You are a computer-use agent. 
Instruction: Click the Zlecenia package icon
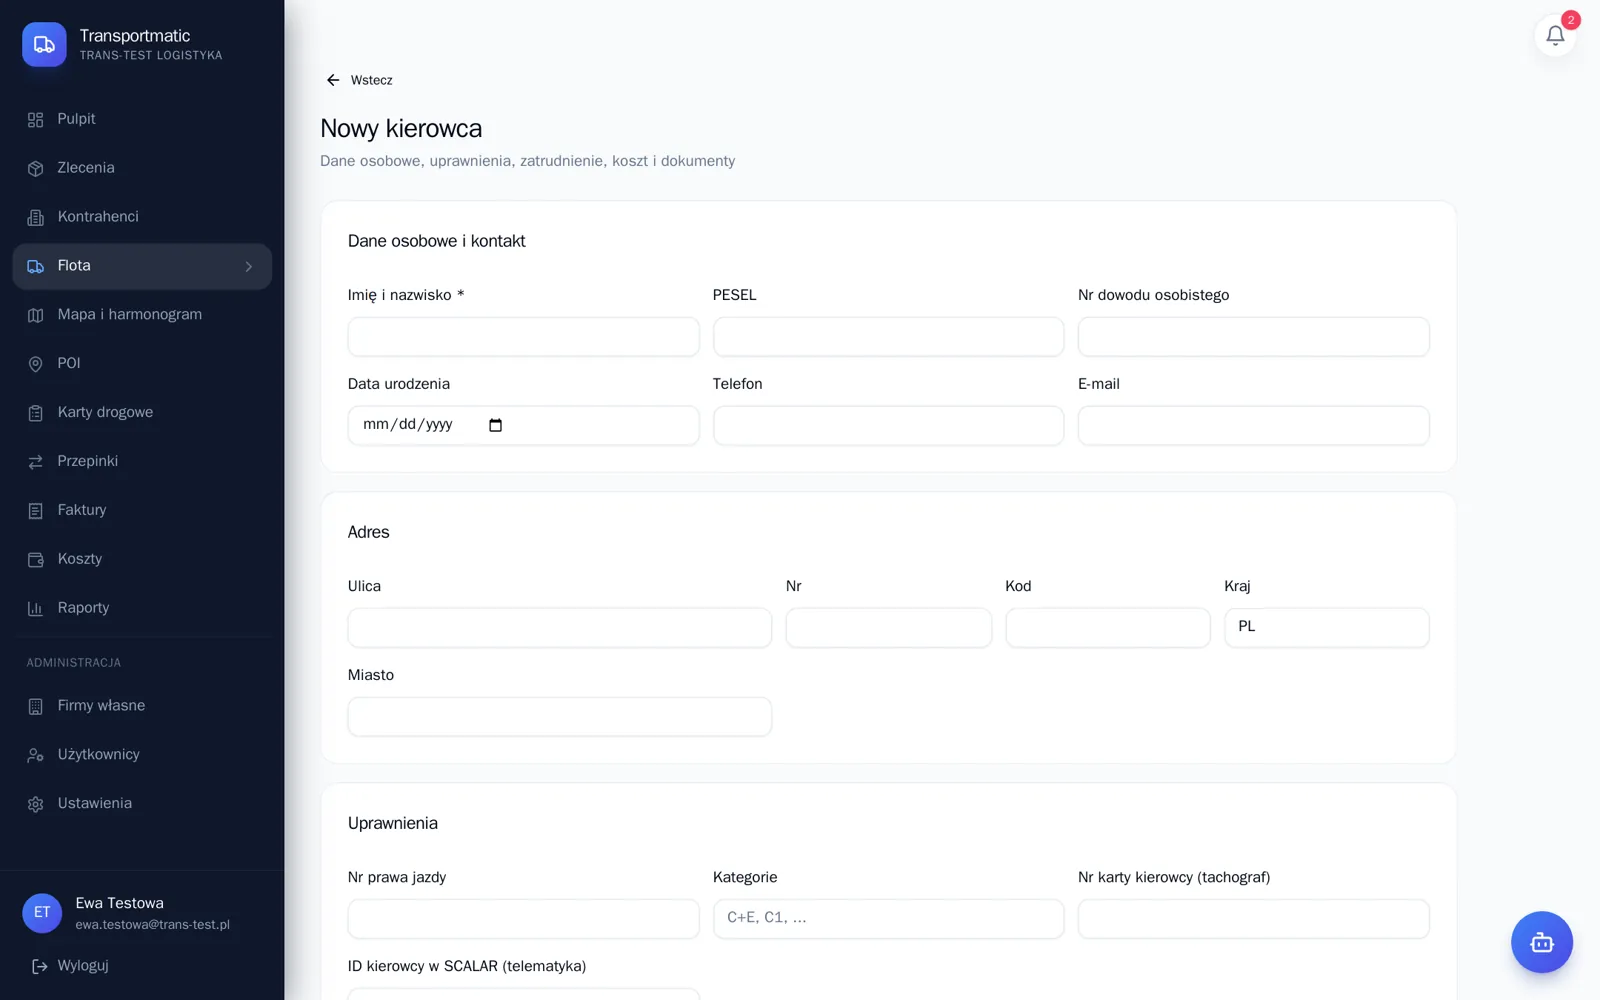click(x=36, y=168)
